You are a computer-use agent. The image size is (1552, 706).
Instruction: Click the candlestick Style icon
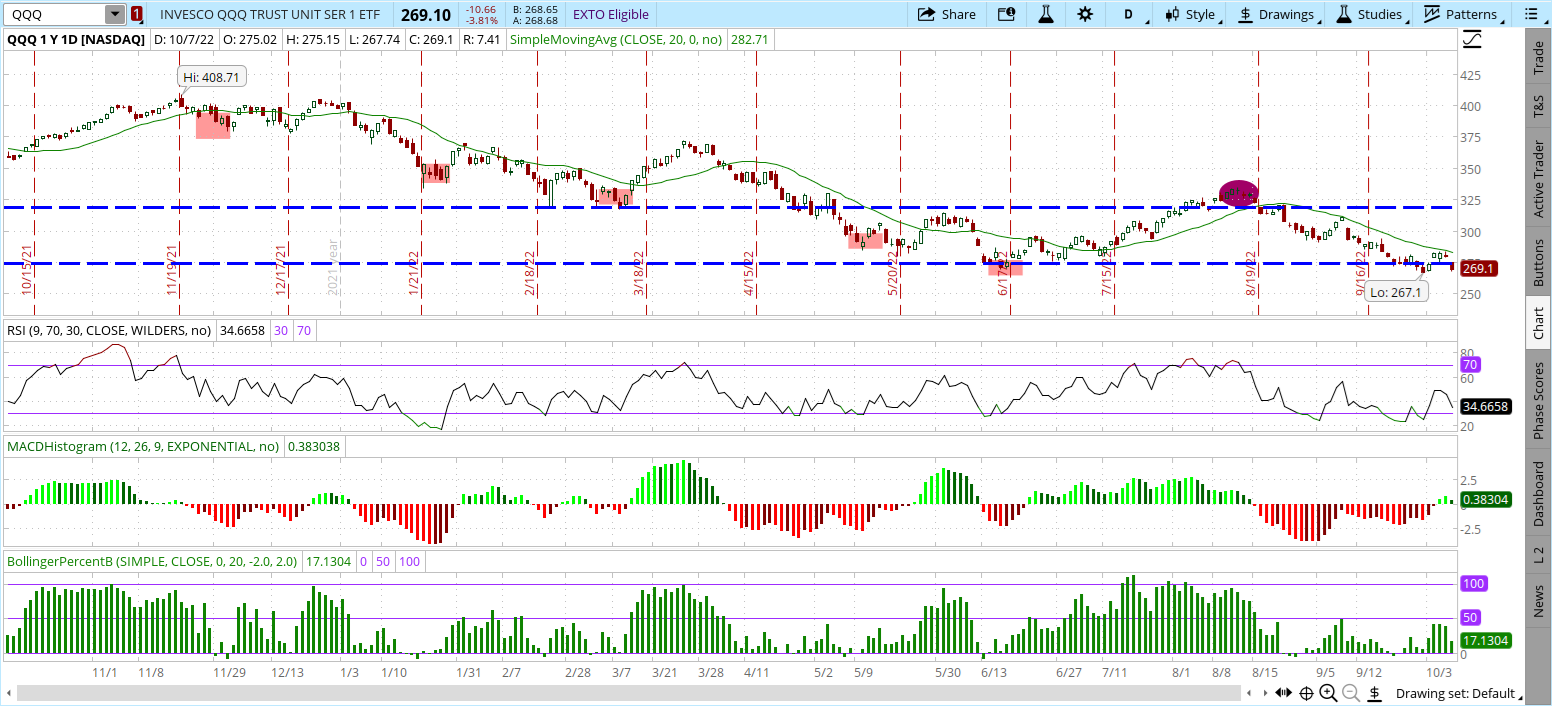click(x=1172, y=14)
